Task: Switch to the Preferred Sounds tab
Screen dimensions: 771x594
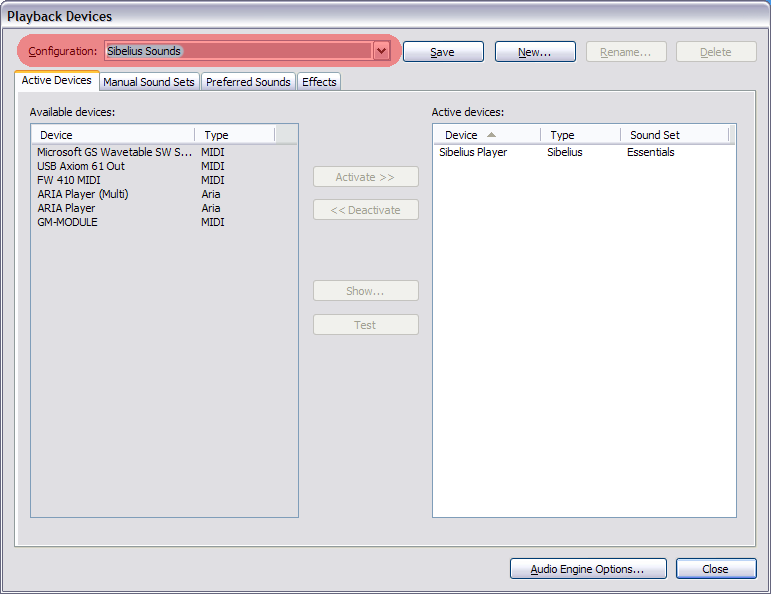Action: (248, 82)
